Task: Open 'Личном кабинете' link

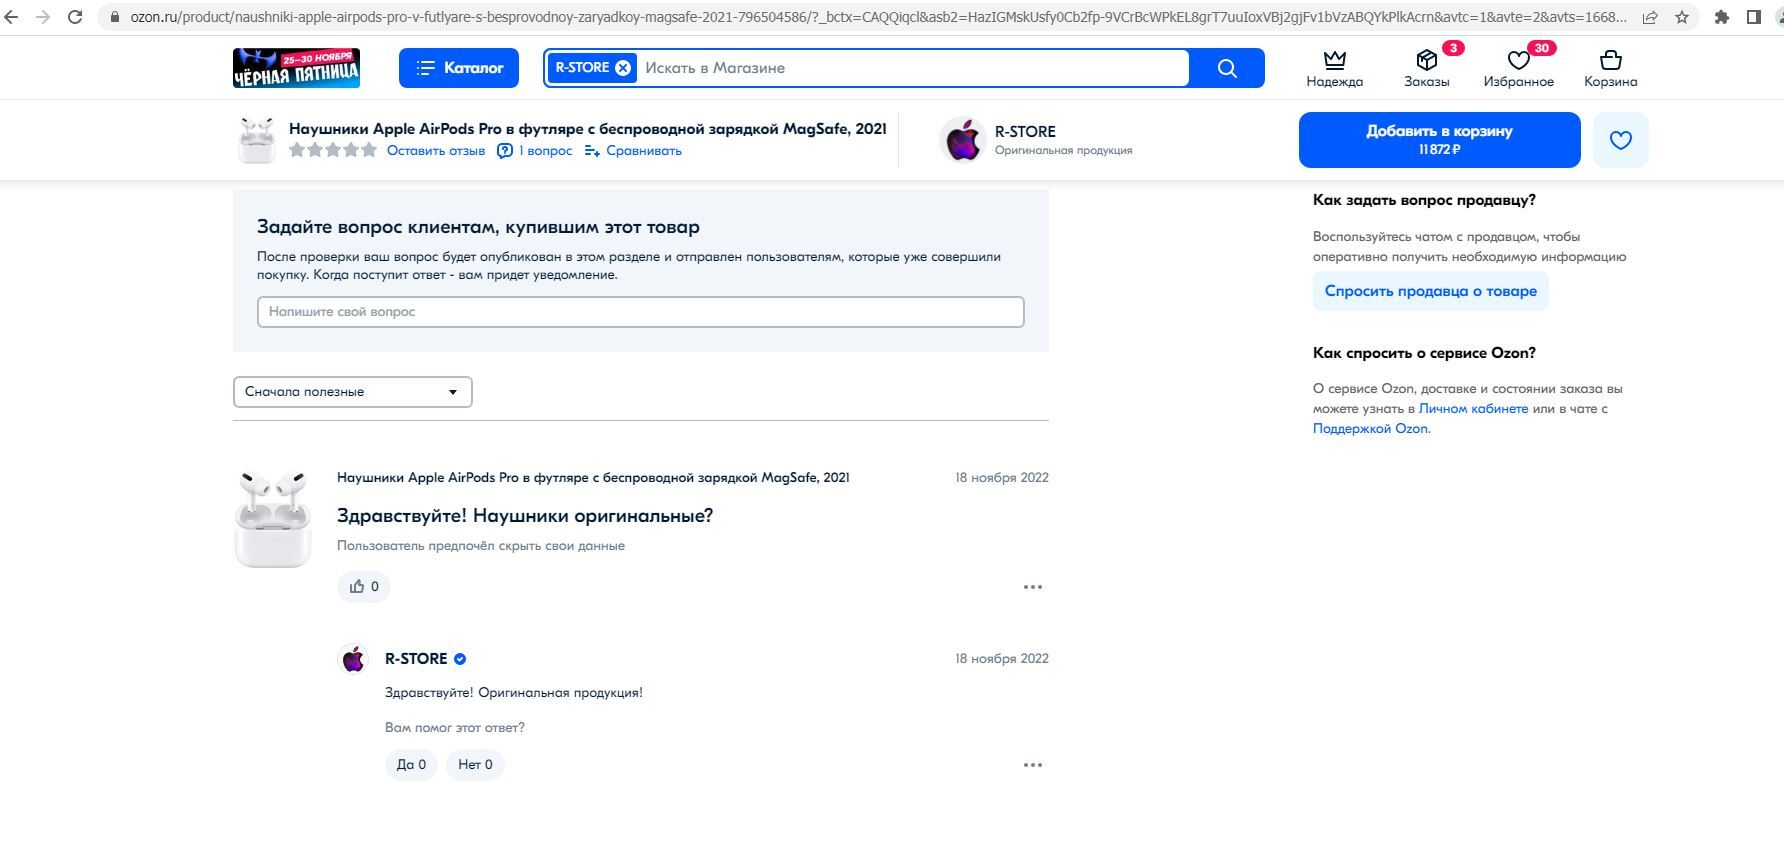Action: click(x=1473, y=409)
